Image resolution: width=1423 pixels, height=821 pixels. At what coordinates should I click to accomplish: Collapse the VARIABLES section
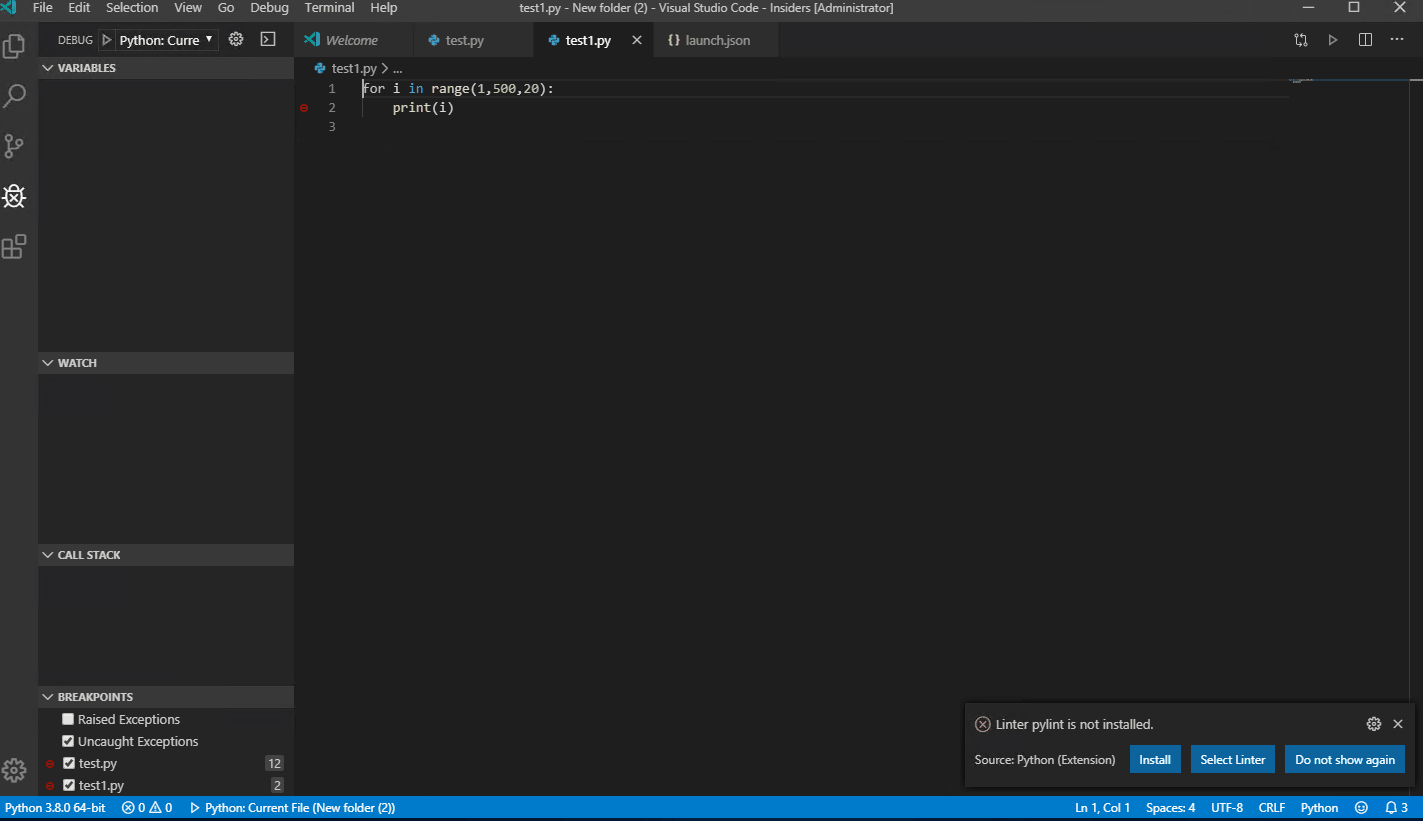click(166, 68)
